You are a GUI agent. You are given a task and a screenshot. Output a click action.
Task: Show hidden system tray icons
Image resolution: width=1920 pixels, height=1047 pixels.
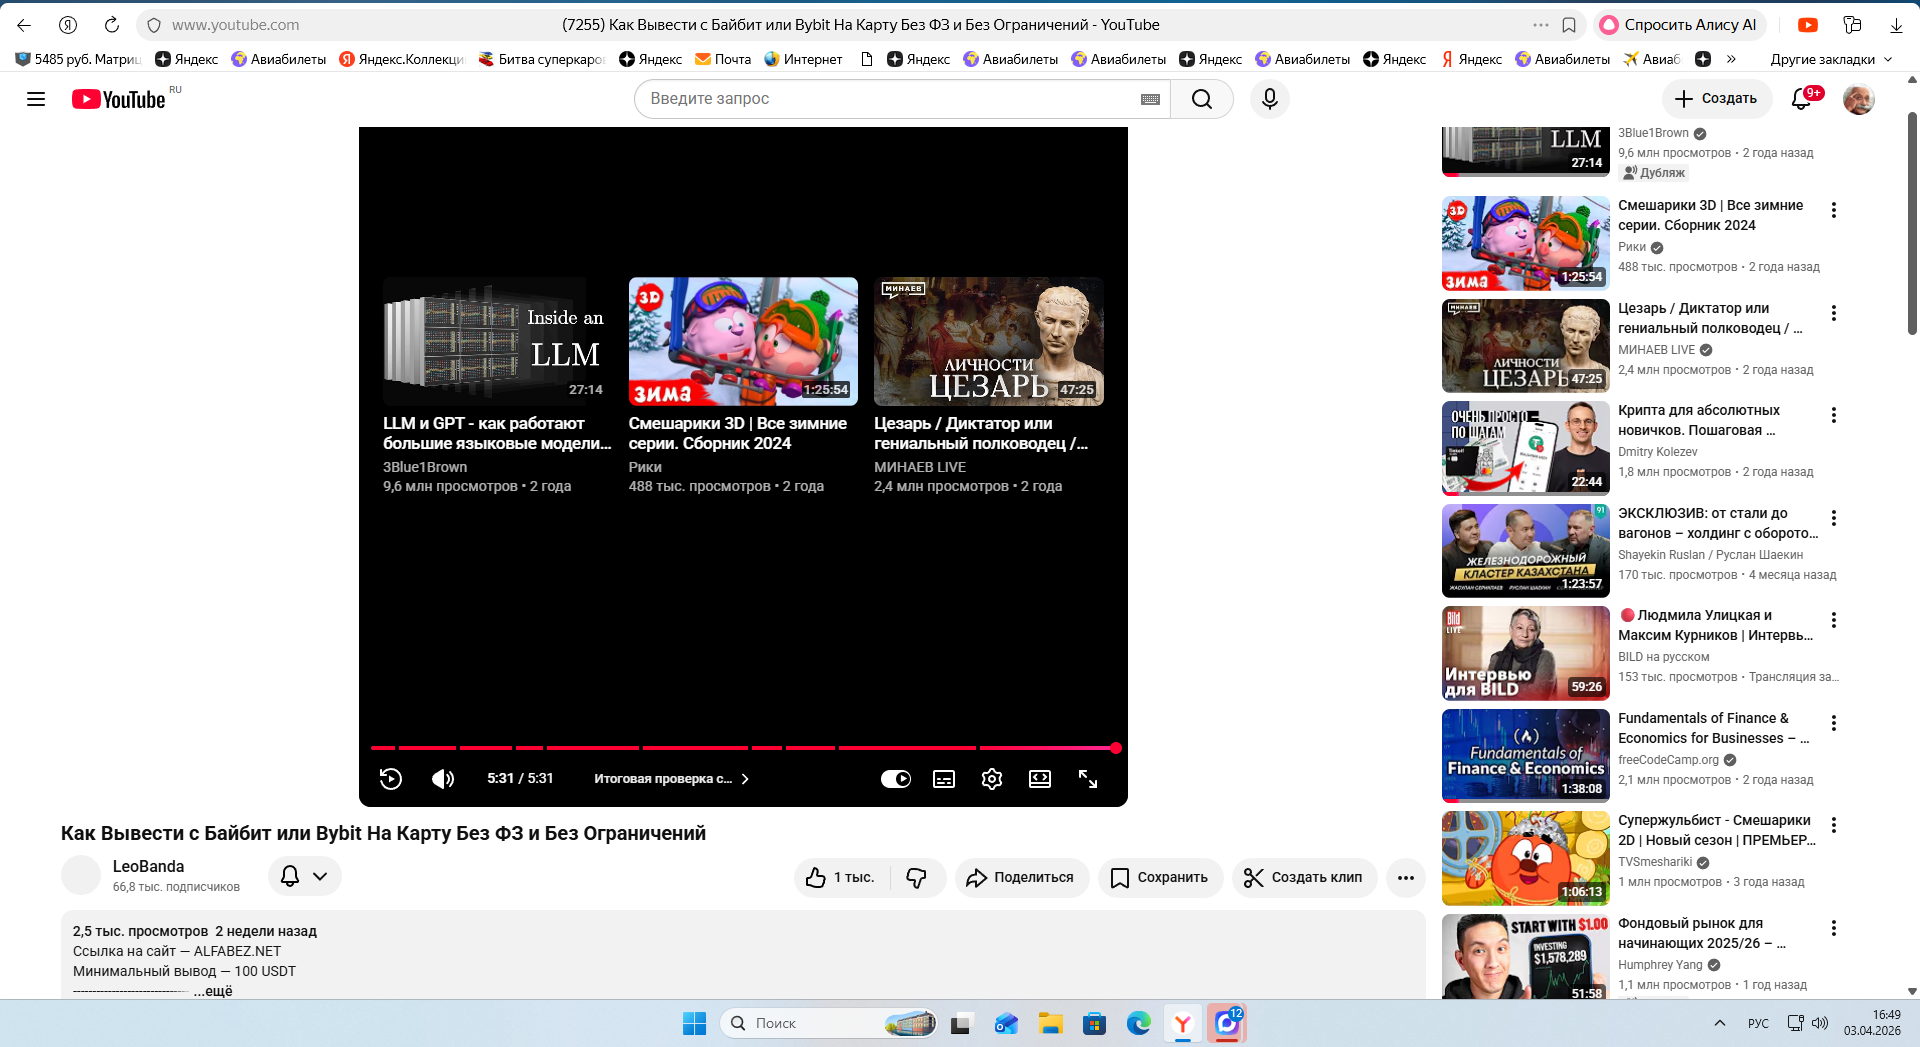1720,1023
